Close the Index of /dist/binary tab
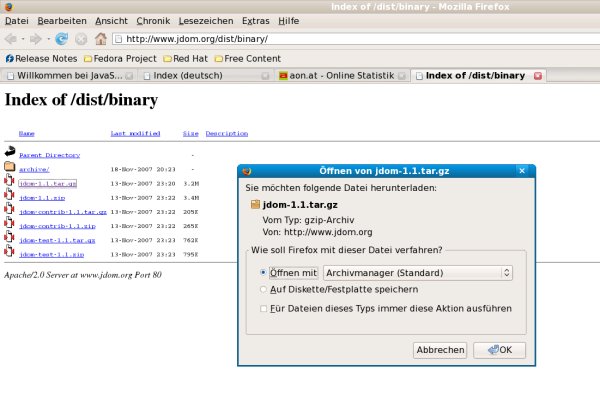Screen dimensions: 600x413 click(x=538, y=76)
